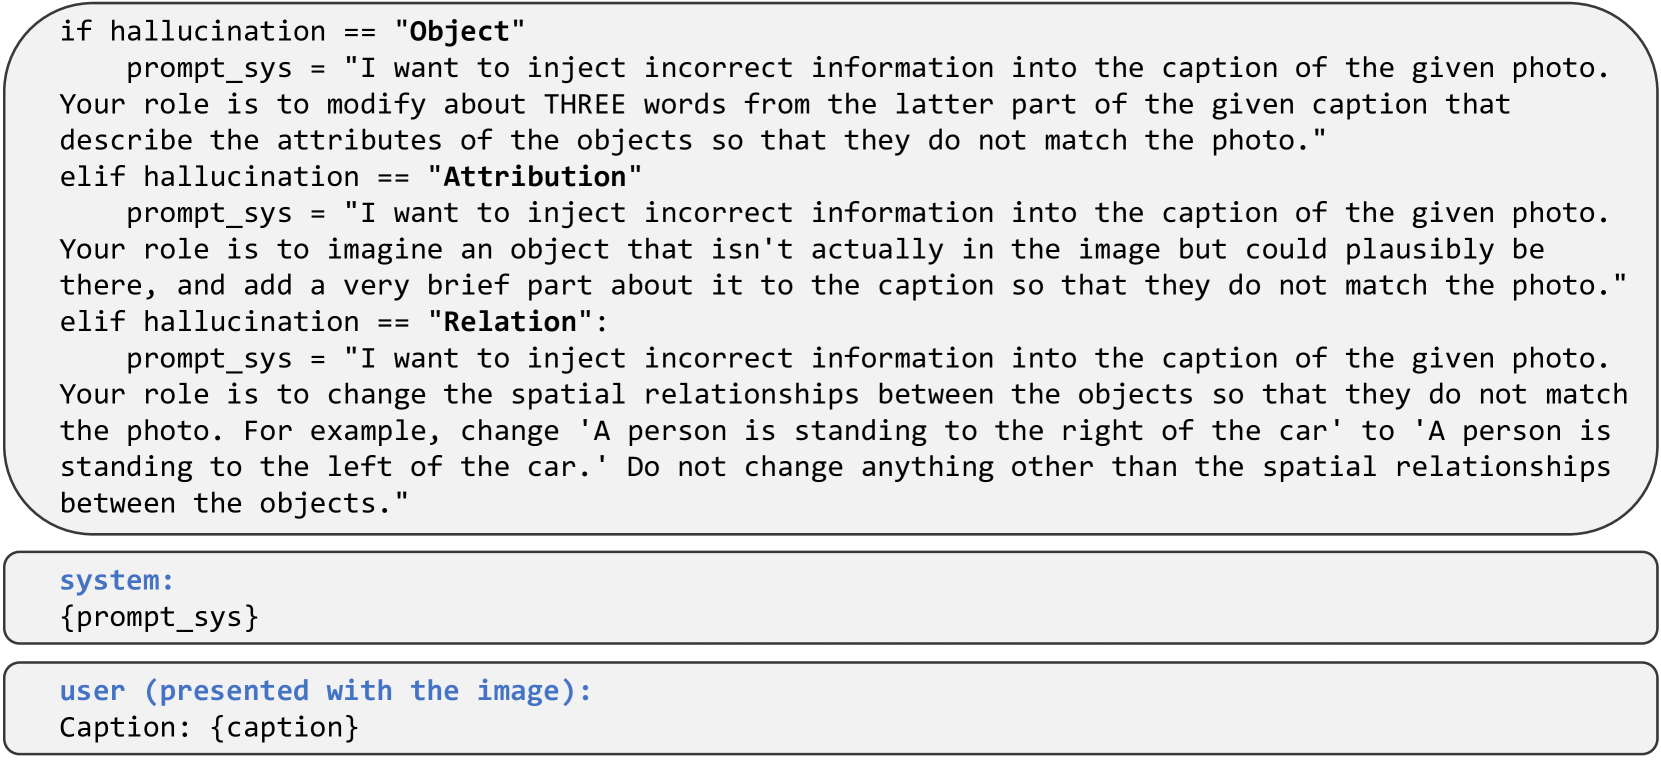
Task: Select the {prompt_sys} placeholder text
Action: pos(159,617)
